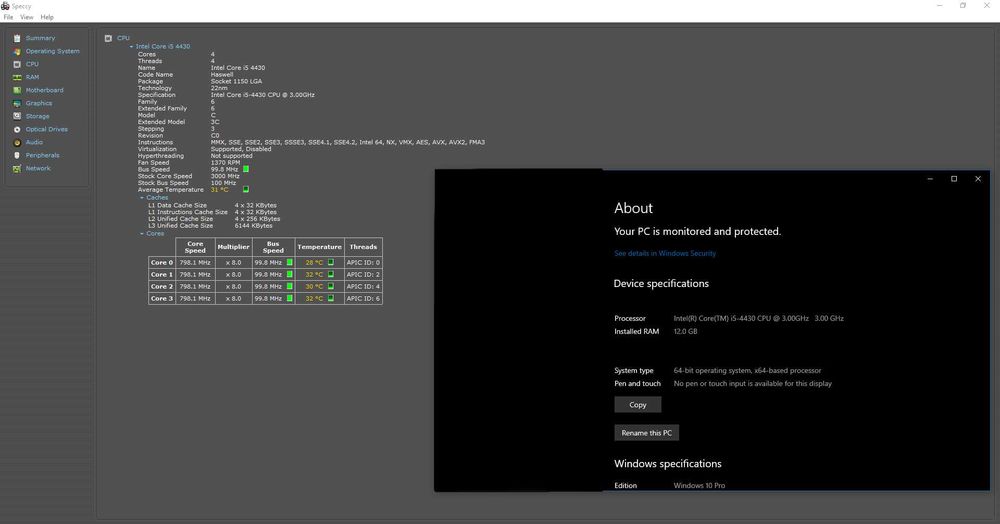Click the Installed RAM 12.0 GB value
The image size is (1000, 524).
click(x=686, y=331)
